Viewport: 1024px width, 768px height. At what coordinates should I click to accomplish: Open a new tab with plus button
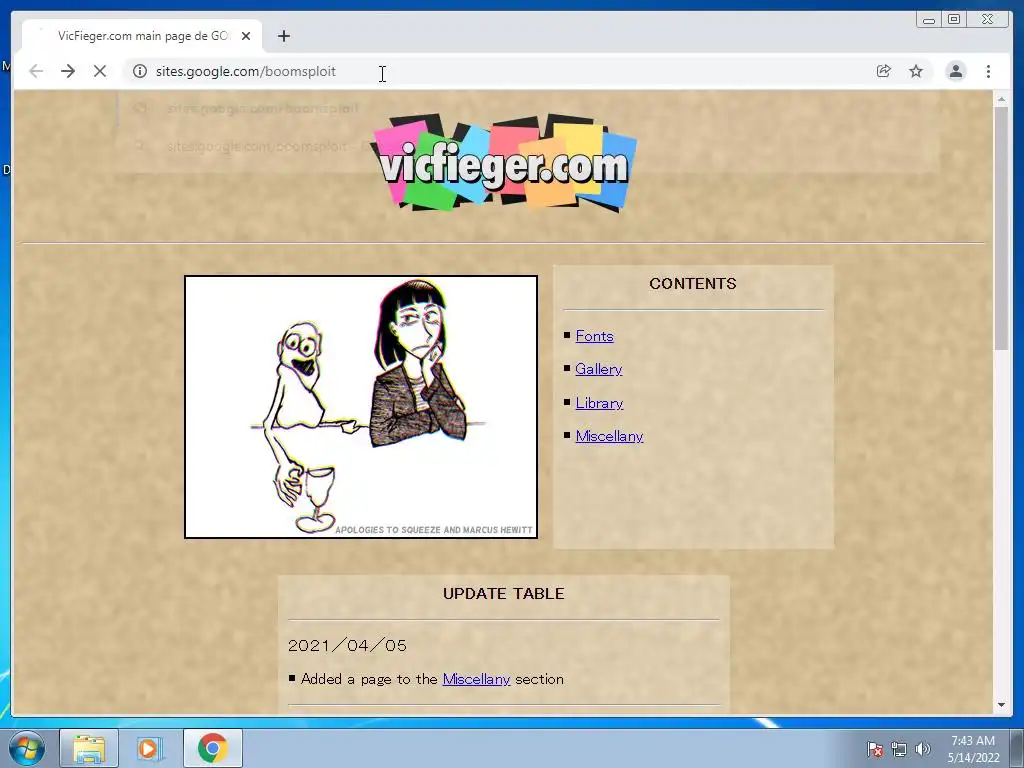[283, 36]
